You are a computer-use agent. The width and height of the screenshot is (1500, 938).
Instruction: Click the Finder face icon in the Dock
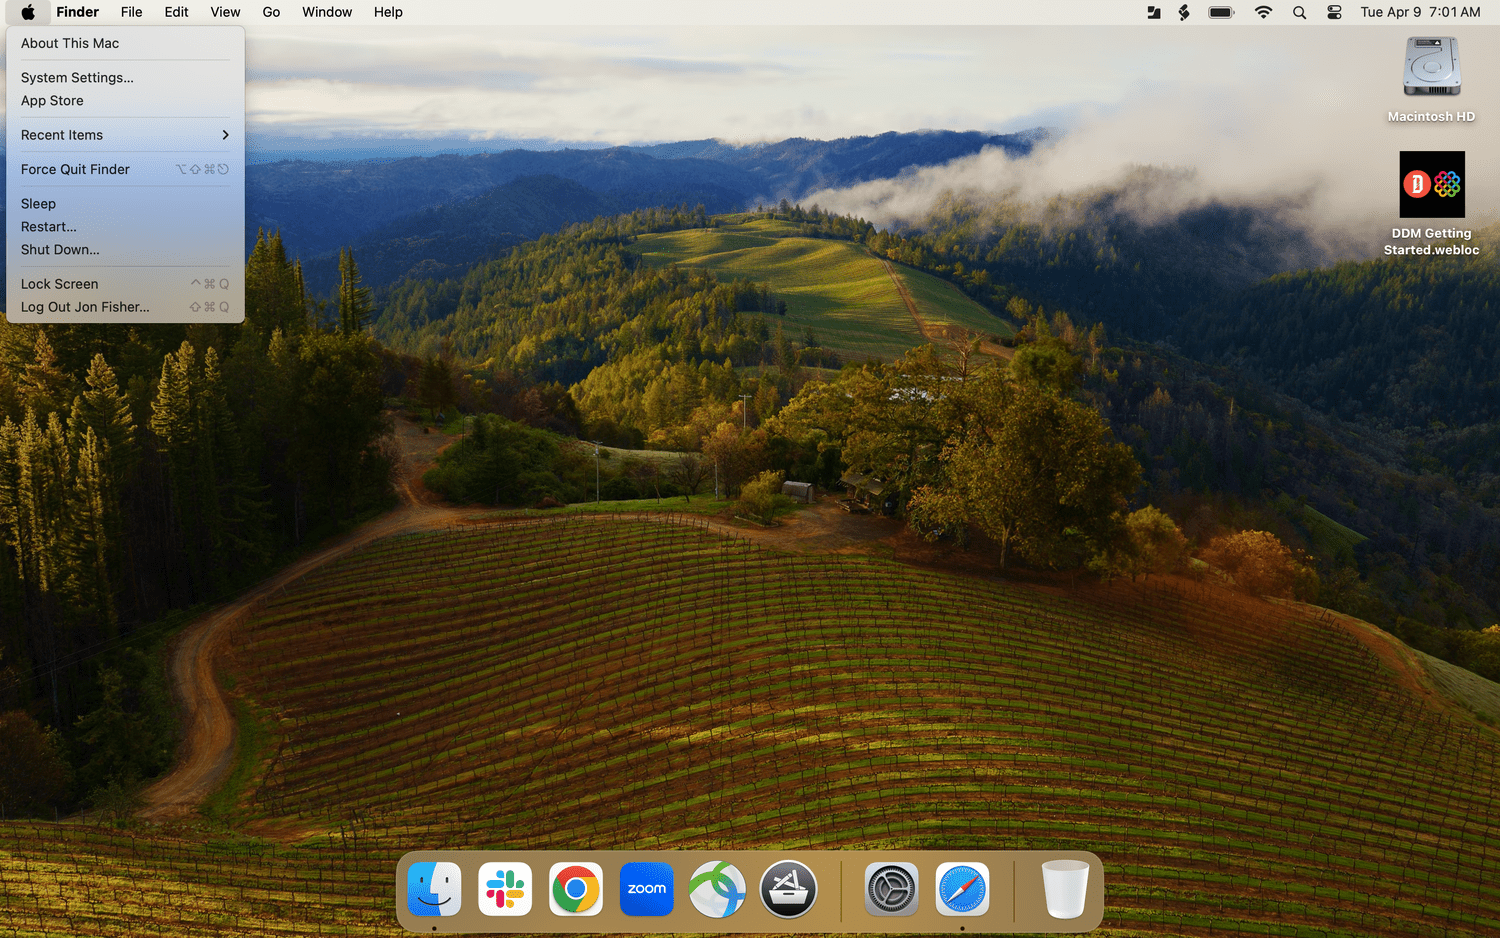(434, 889)
